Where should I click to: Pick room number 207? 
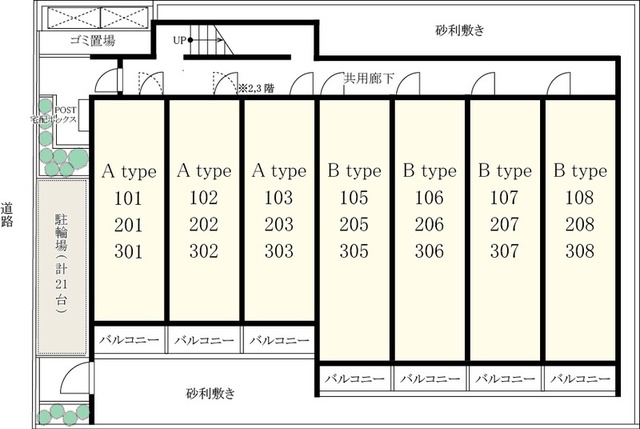pyautogui.click(x=504, y=225)
